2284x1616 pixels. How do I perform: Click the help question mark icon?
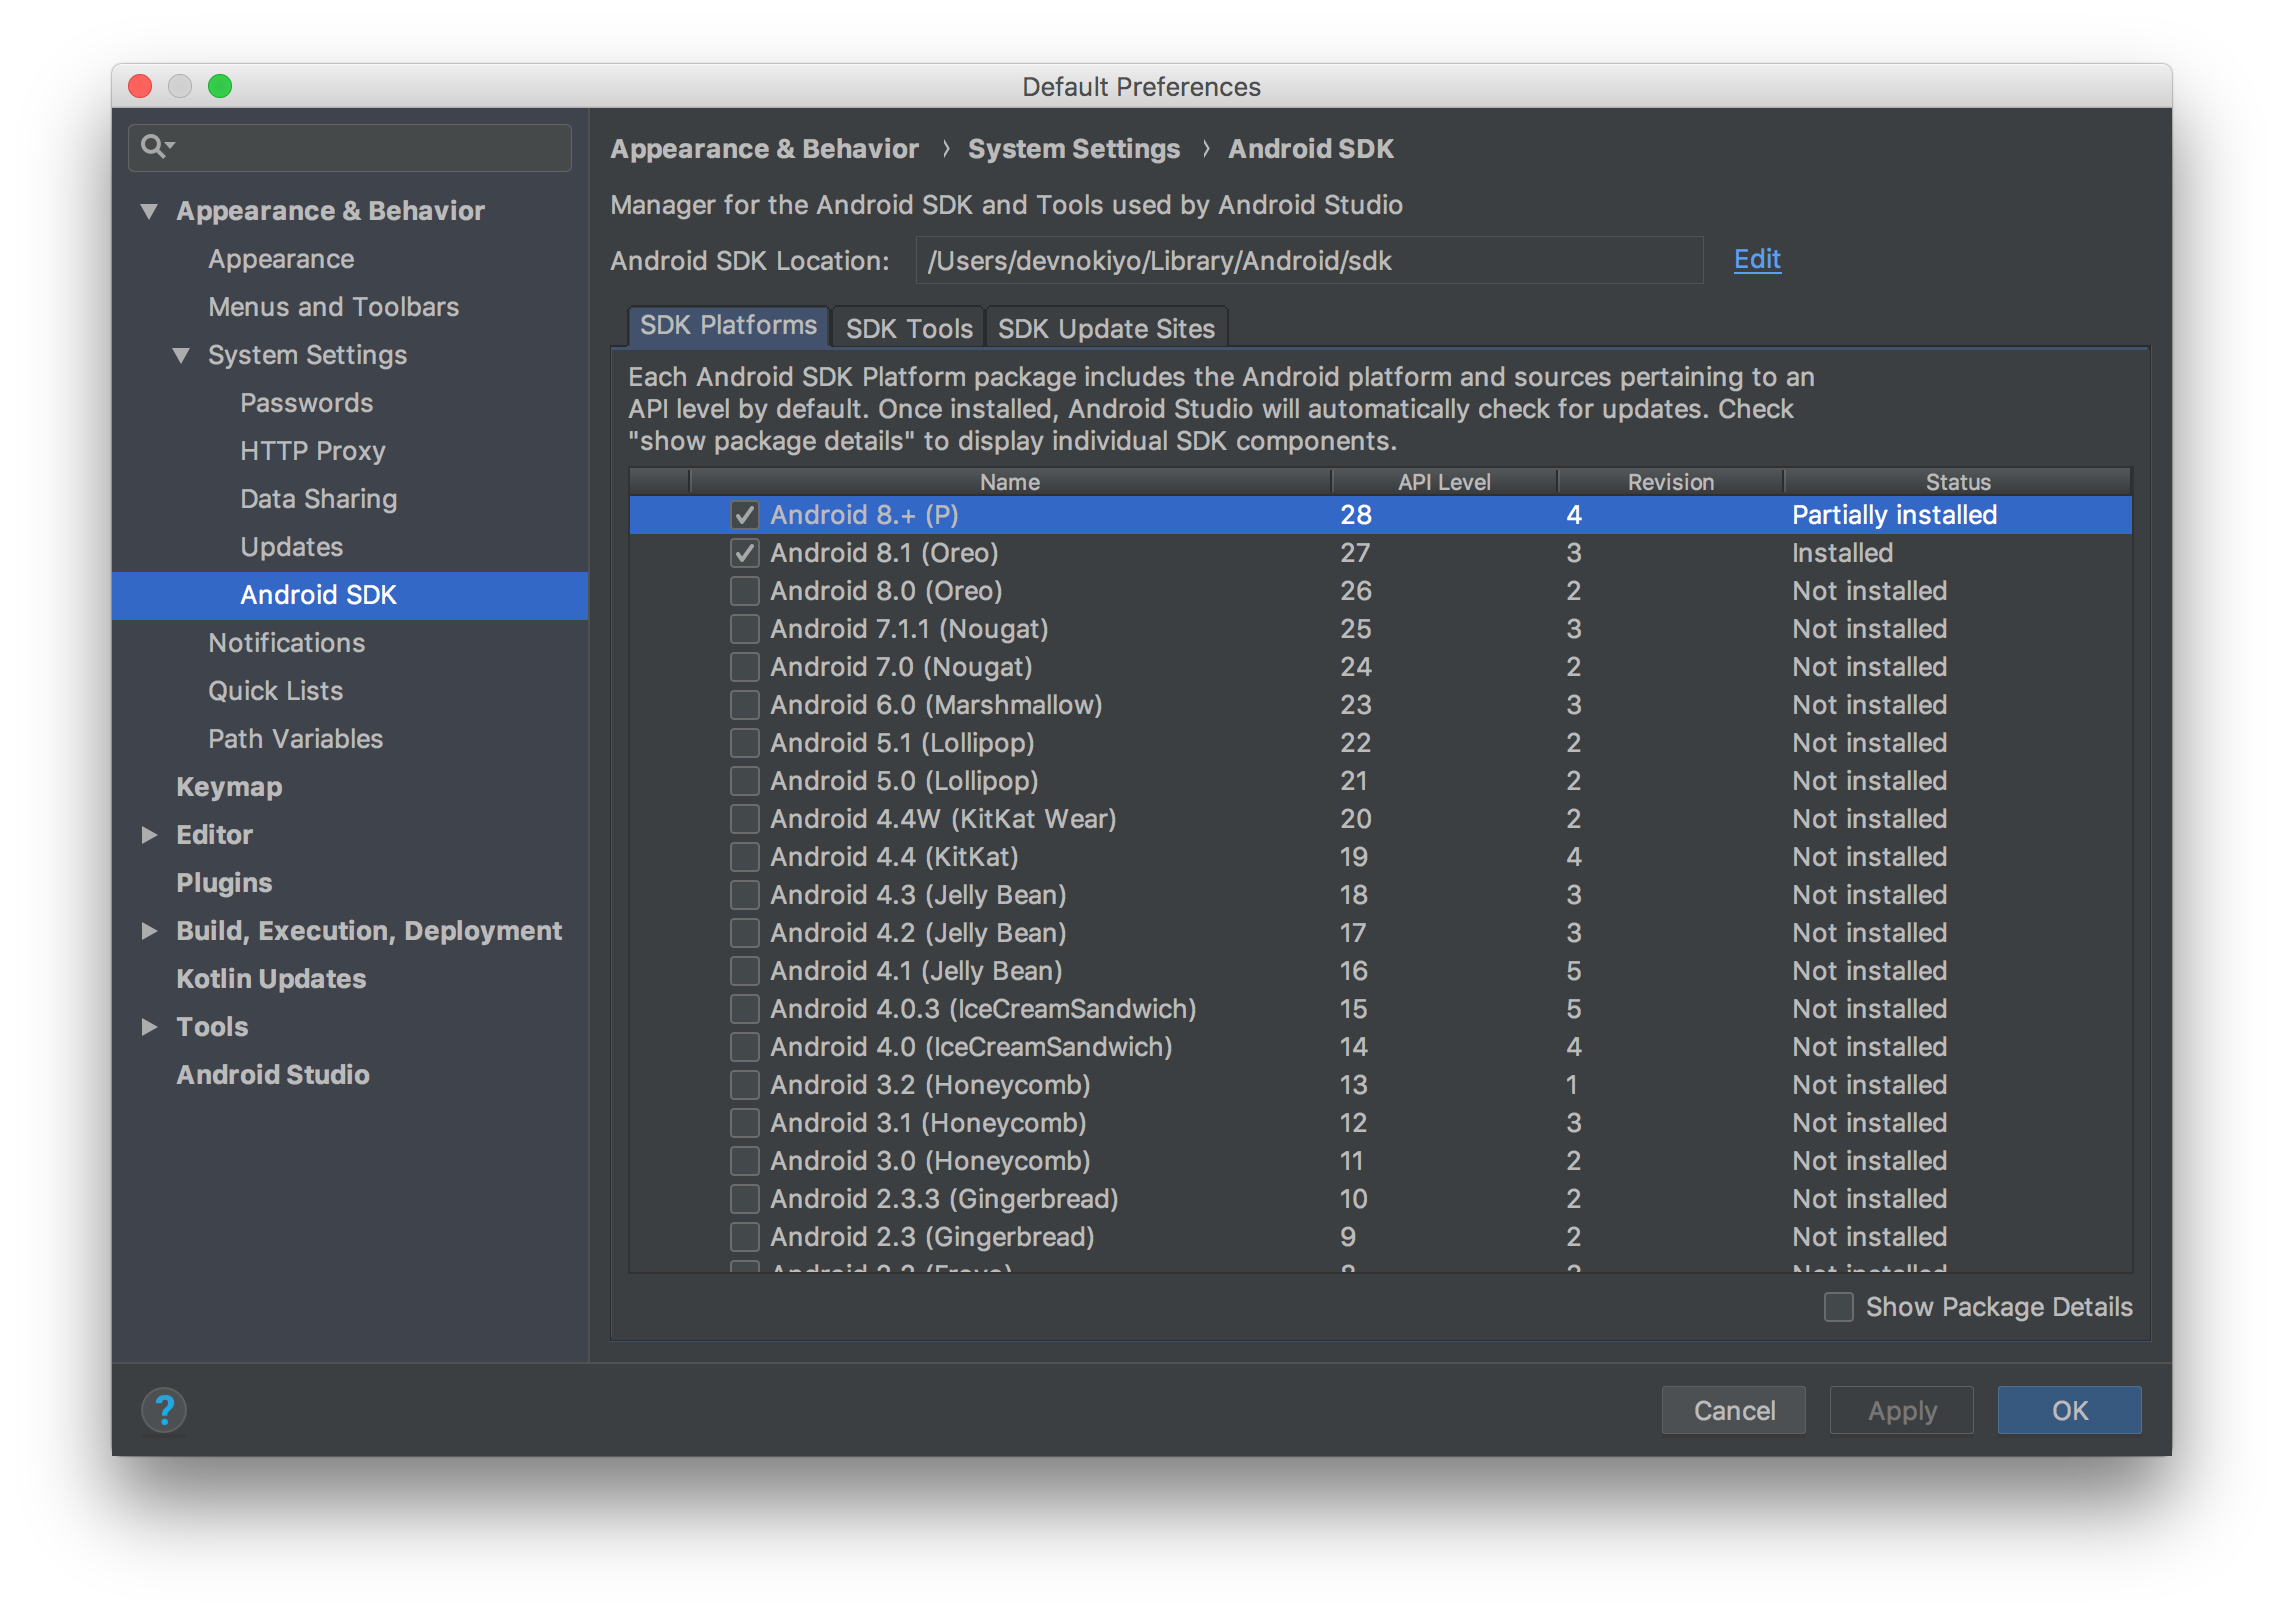164,1410
